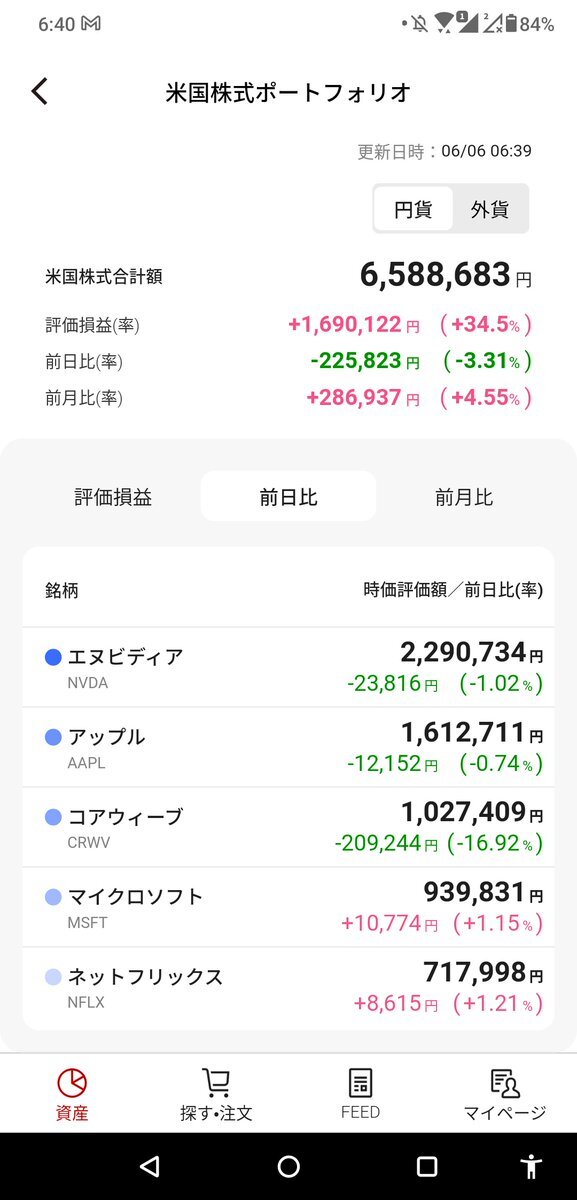This screenshot has width=577, height=1200.
Task: Open the マイページ icon
Action: click(504, 1082)
